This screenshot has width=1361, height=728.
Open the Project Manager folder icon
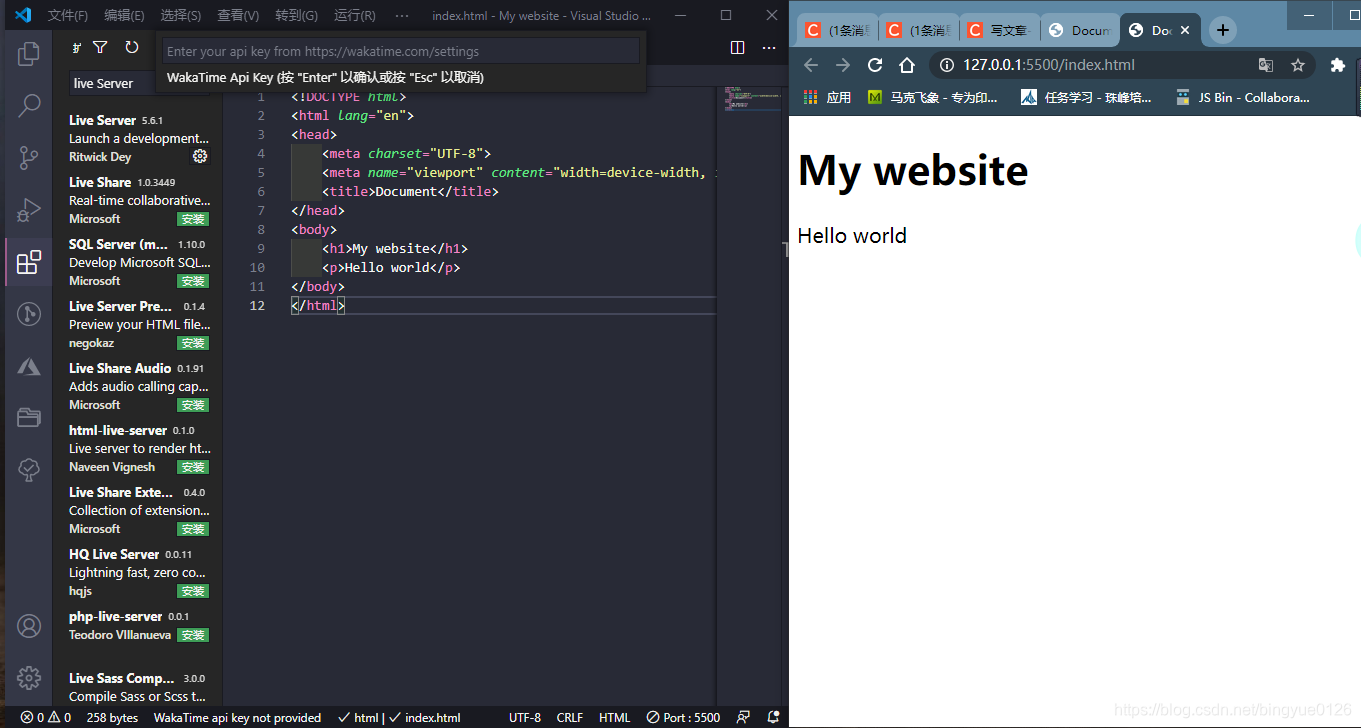click(29, 418)
